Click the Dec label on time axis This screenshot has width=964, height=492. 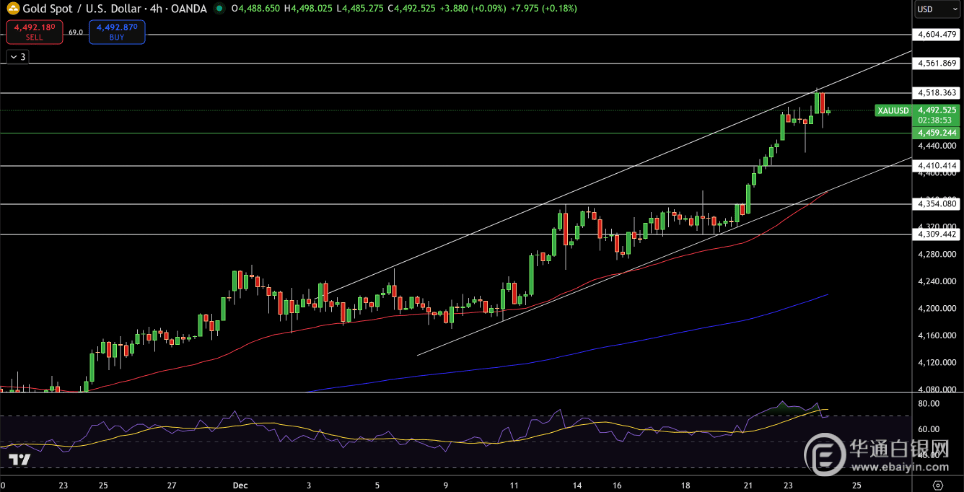coord(239,485)
